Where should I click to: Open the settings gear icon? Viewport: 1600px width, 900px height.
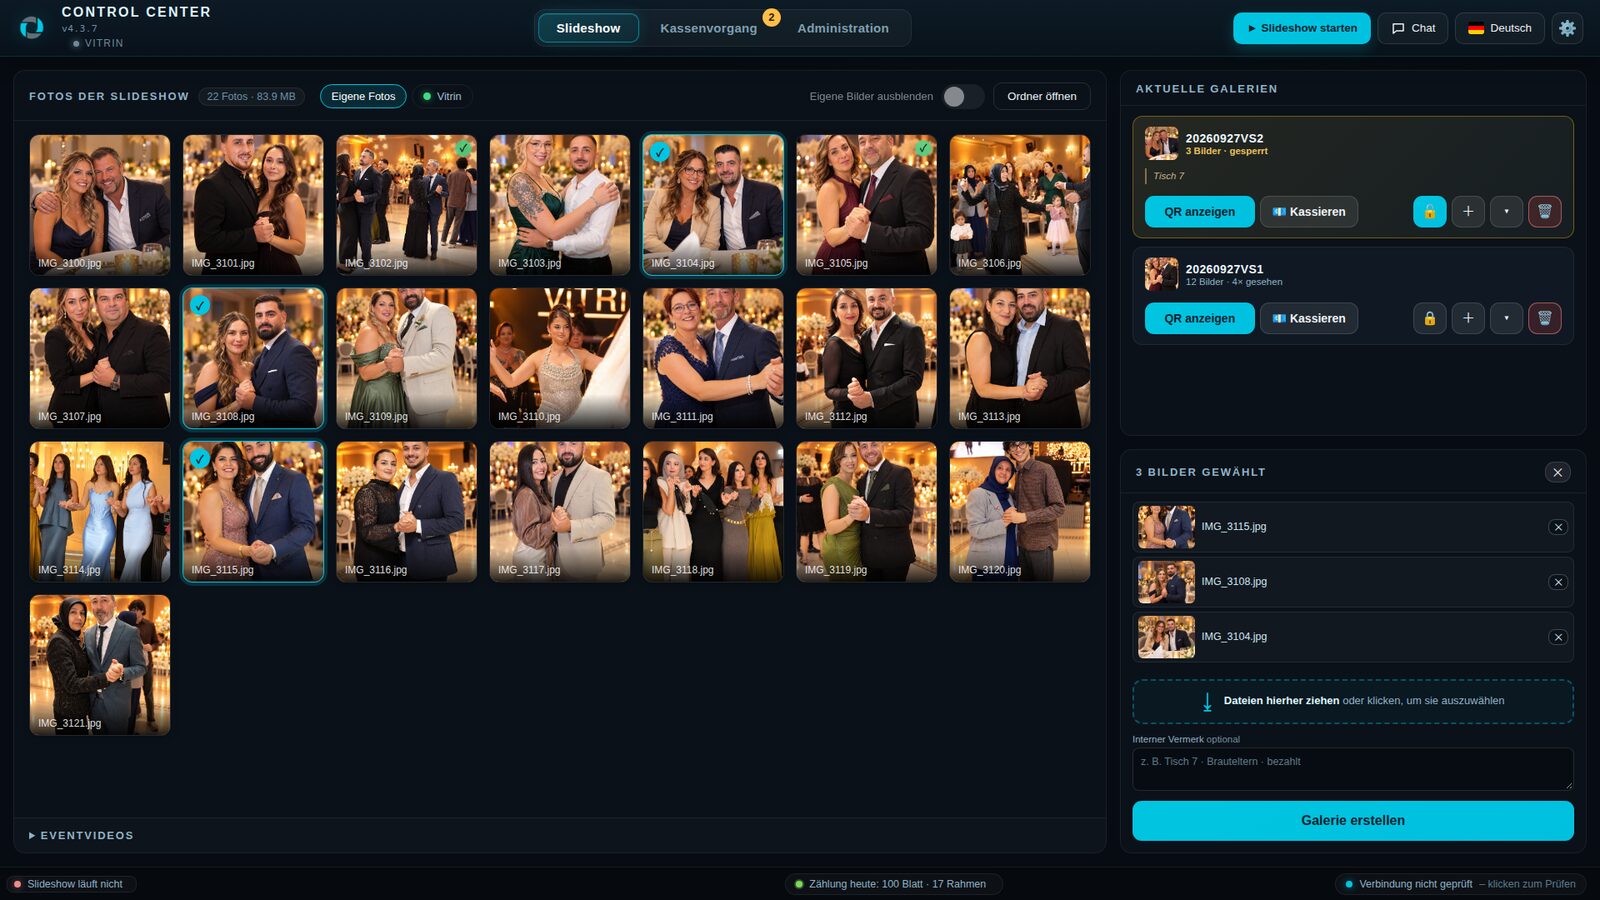coord(1567,28)
